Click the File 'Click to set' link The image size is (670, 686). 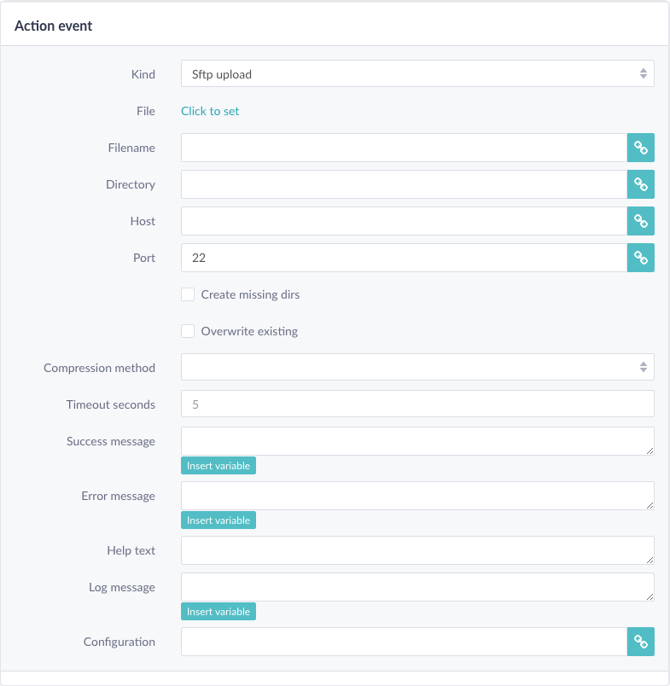tap(210, 111)
